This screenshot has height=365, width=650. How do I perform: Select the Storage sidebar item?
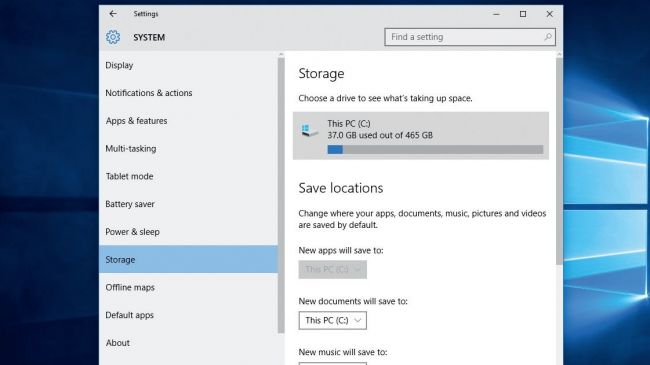click(x=188, y=259)
